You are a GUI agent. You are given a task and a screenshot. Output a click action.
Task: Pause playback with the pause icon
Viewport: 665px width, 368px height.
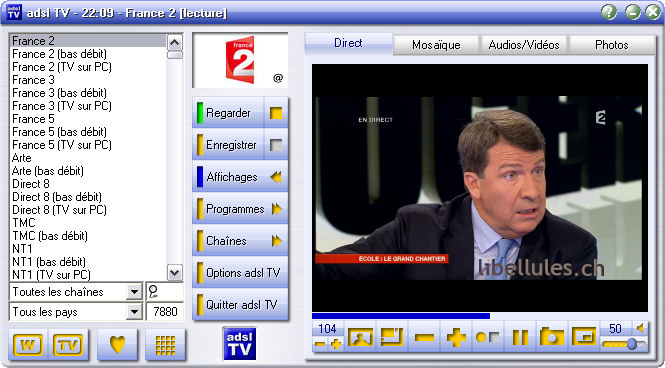click(520, 337)
